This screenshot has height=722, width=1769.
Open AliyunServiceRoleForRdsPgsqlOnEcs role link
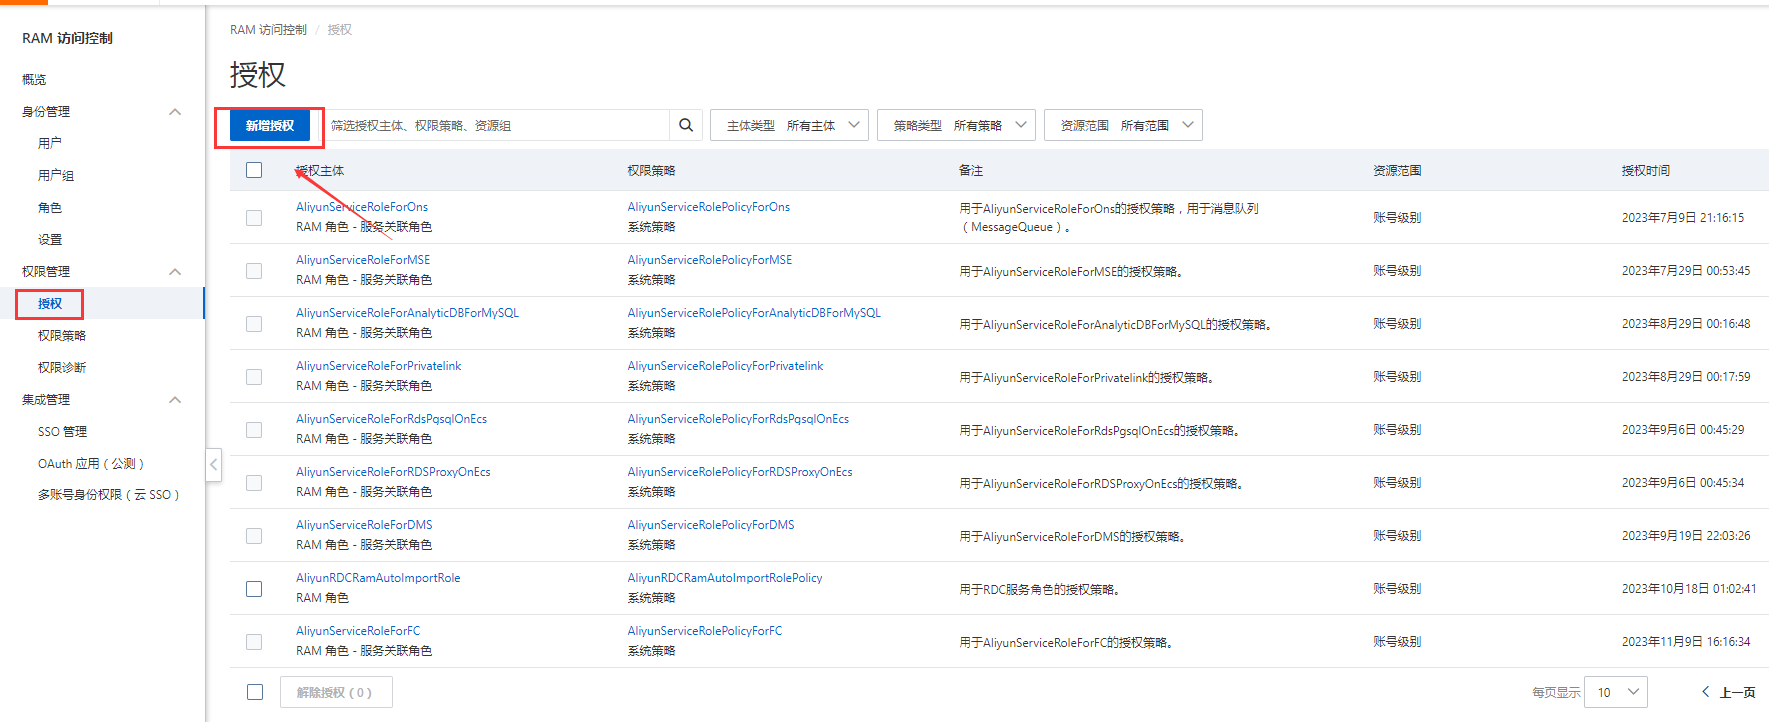(392, 419)
